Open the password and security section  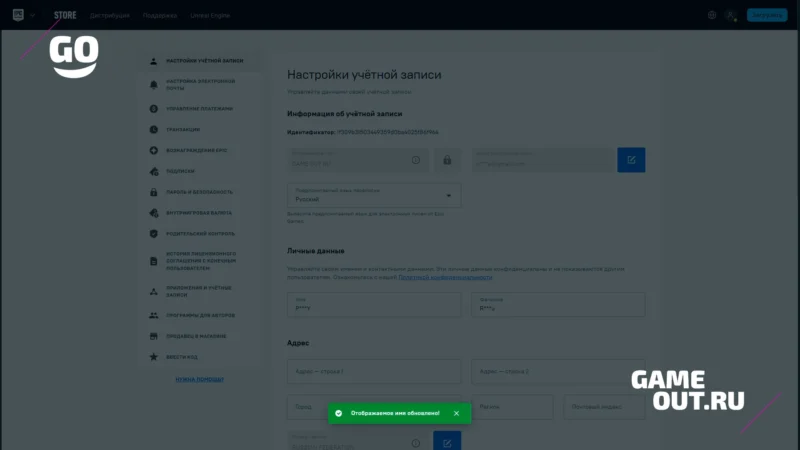(199, 192)
